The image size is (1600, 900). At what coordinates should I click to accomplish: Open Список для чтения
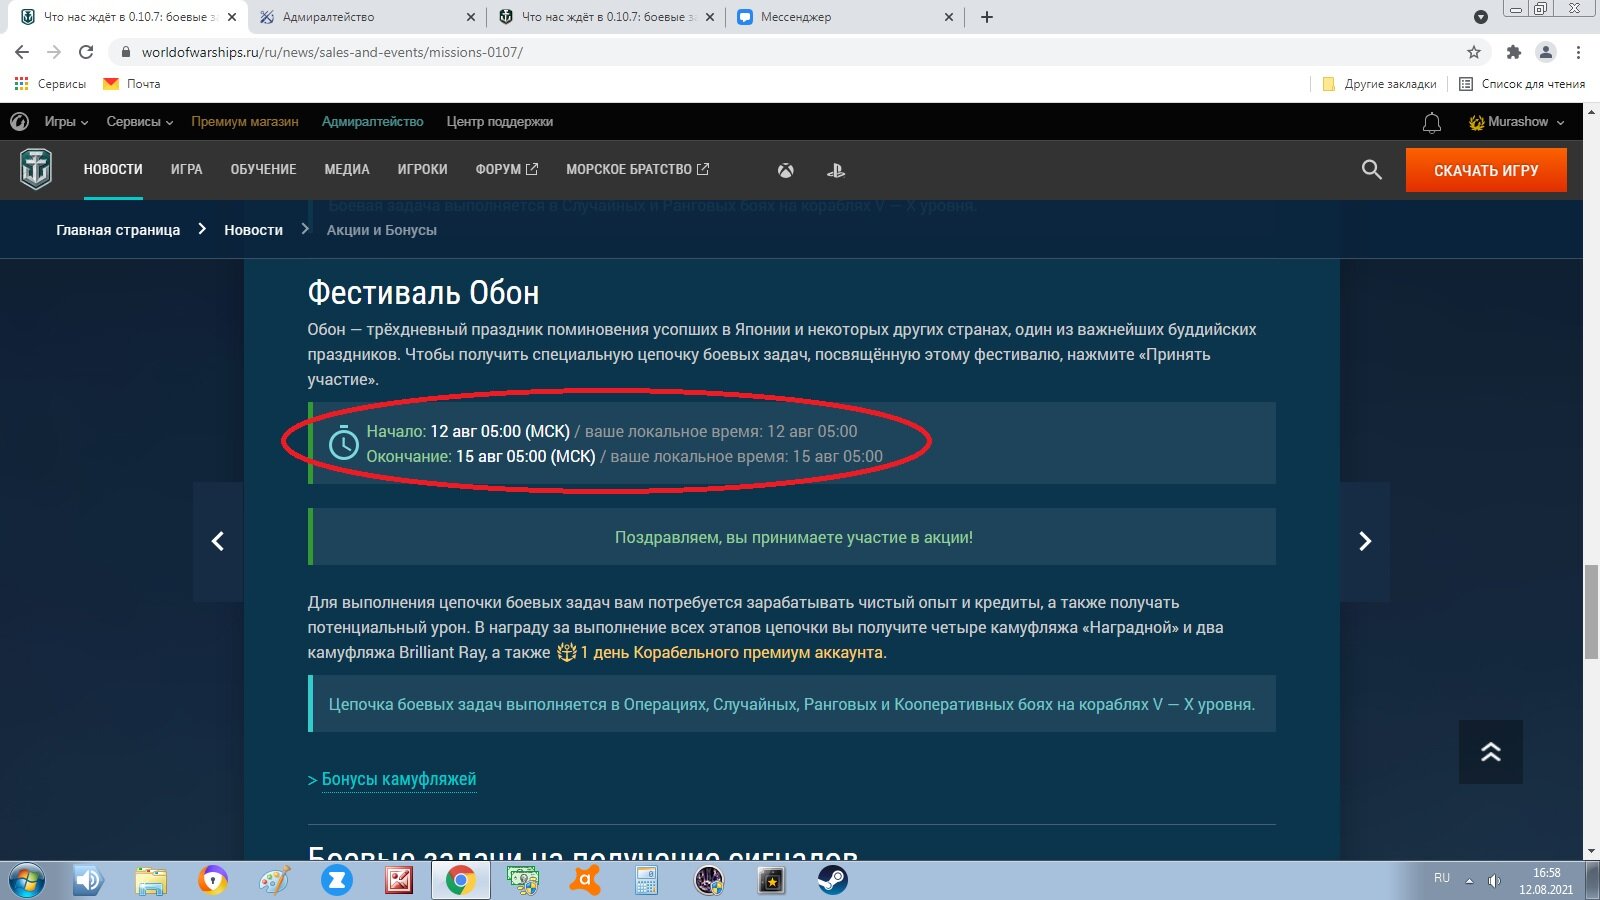coord(1522,84)
